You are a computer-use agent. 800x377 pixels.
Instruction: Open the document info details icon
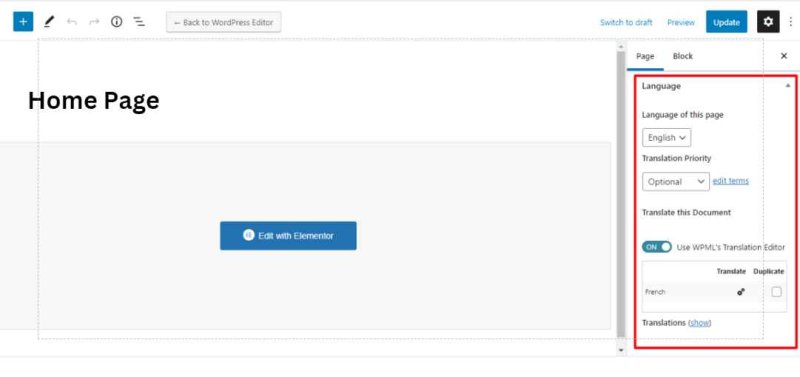tap(117, 22)
